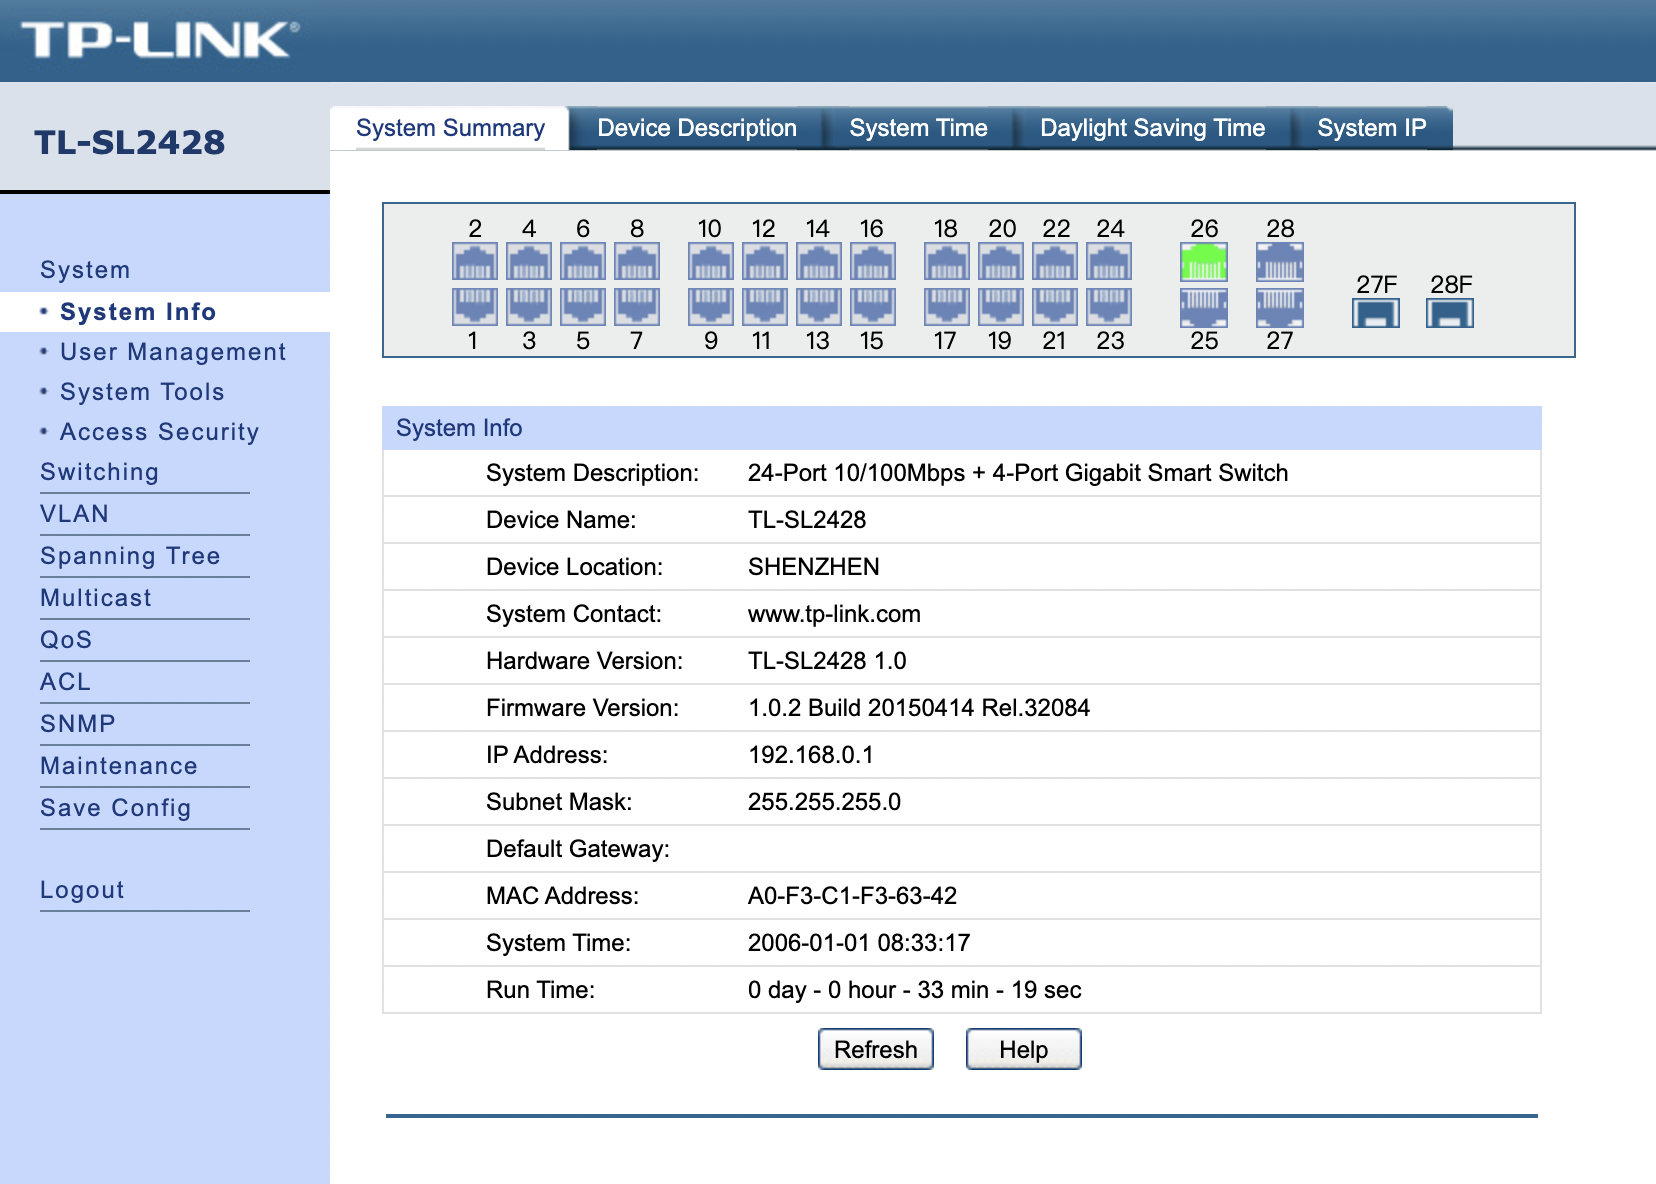Expand the System menu in sidebar
This screenshot has height=1184, width=1656.
85,270
